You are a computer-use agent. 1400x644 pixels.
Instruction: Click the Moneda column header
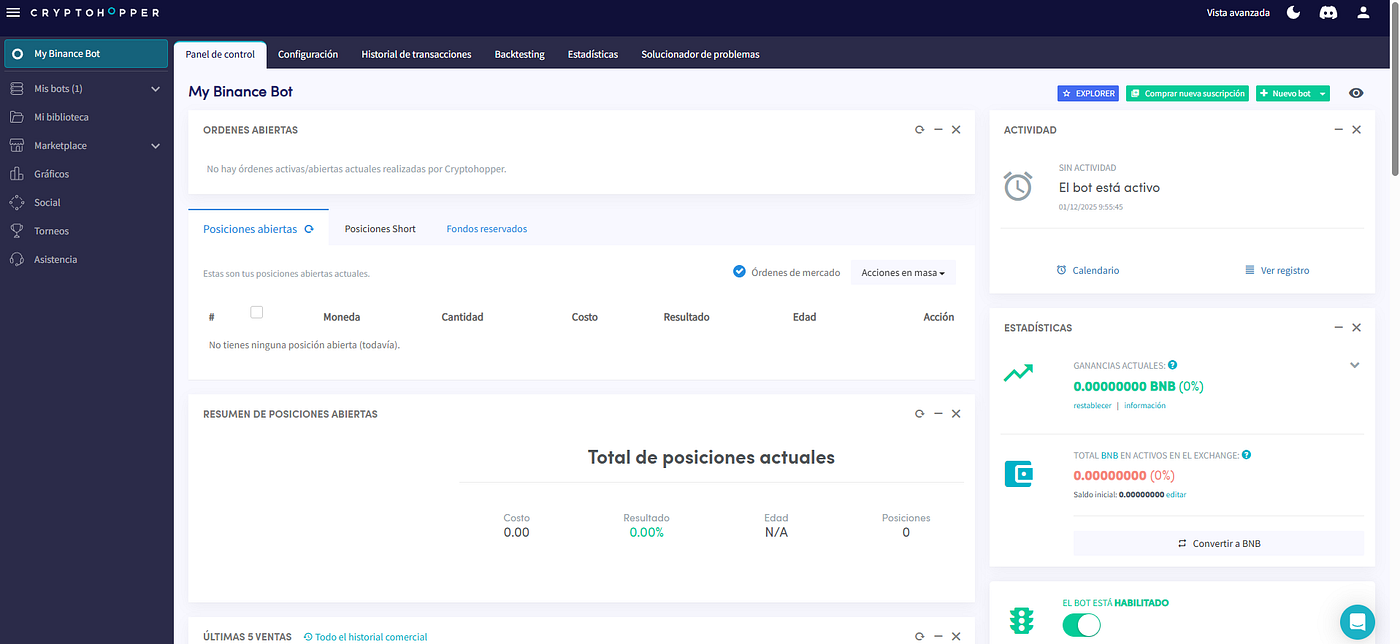click(x=341, y=317)
